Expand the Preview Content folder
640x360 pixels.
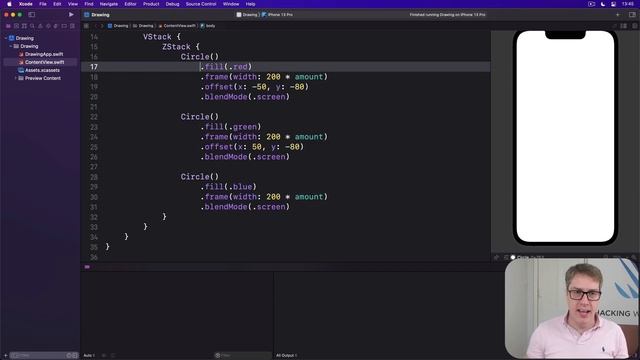(x=16, y=78)
